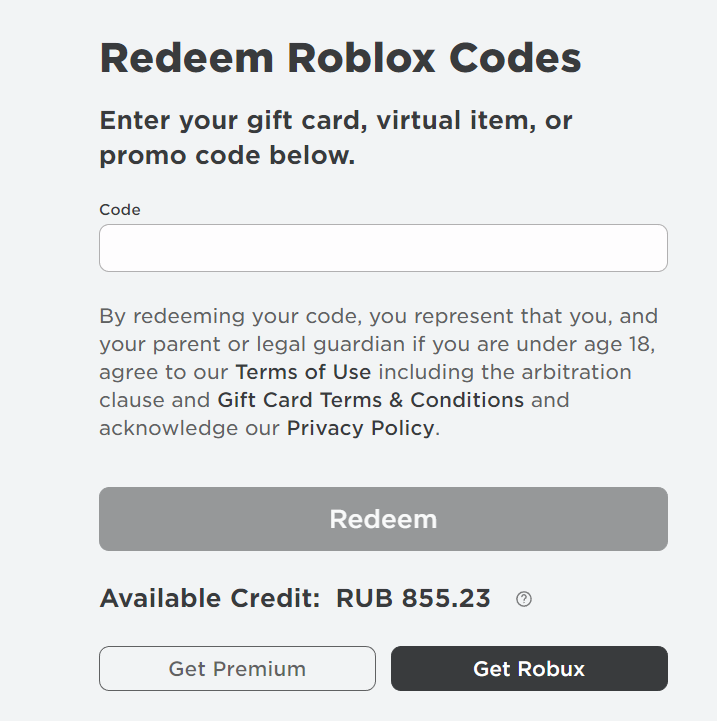
Task: Click the 'gift card, virtual item' subheading line
Action: (335, 121)
